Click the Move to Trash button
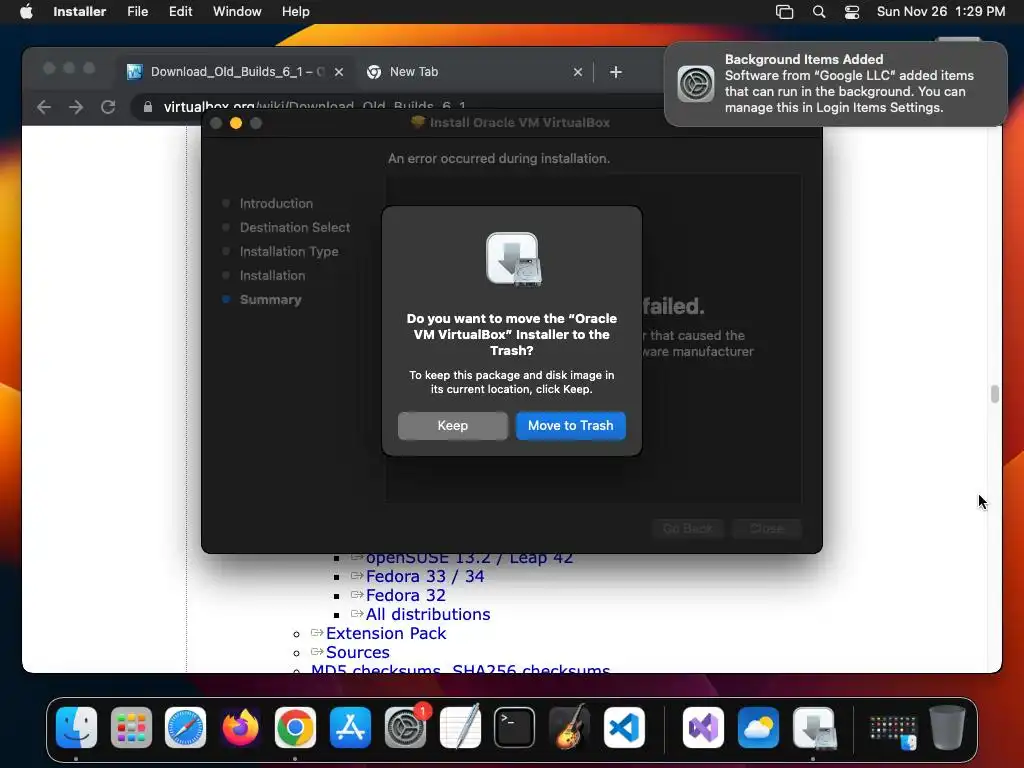Screen dimensions: 1024x768 coord(570,425)
